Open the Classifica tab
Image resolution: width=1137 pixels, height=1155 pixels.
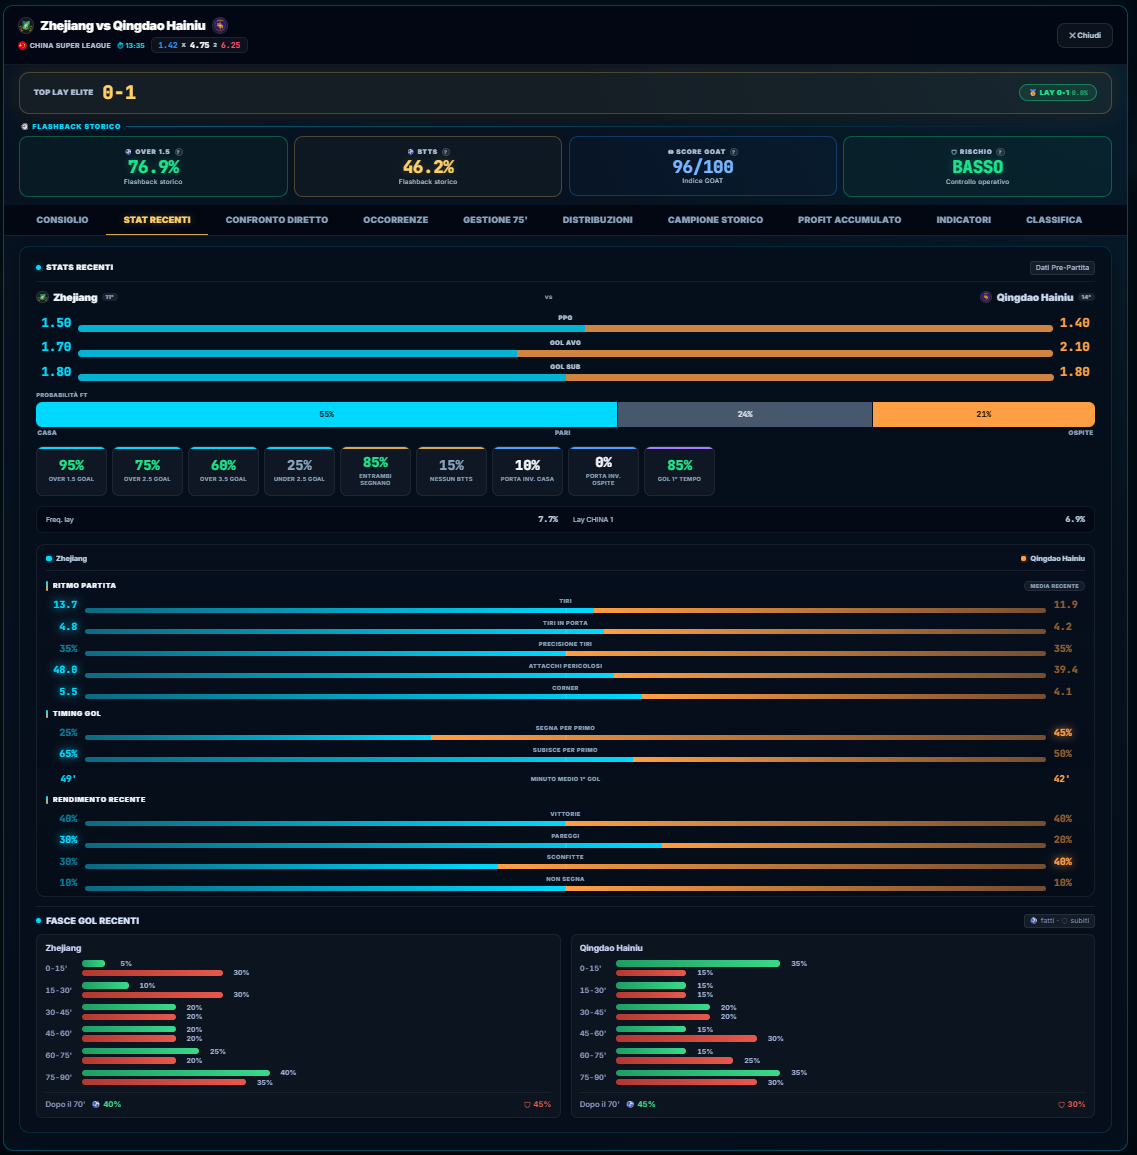[1054, 220]
